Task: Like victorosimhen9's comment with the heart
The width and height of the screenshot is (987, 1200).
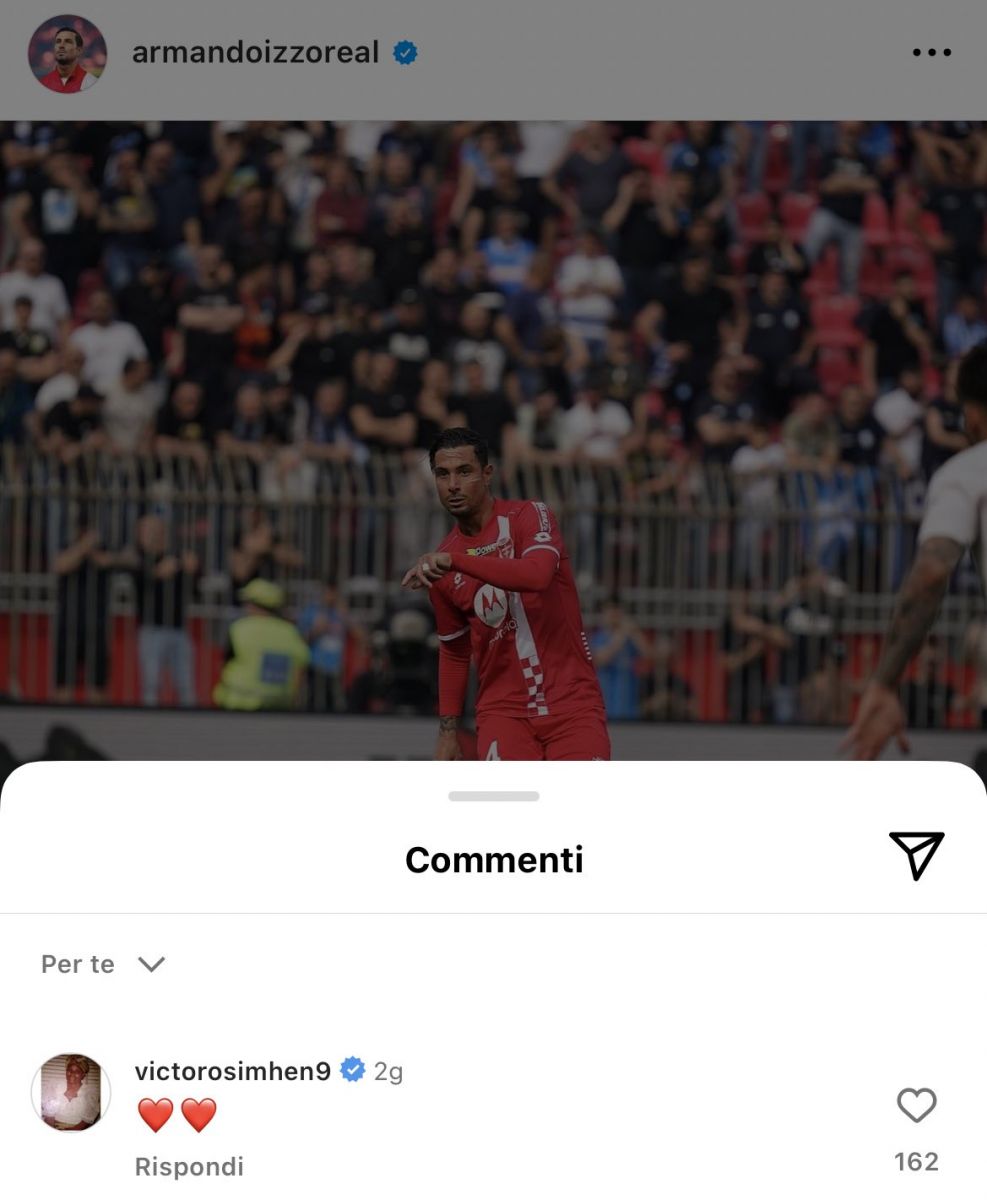Action: pyautogui.click(x=916, y=1105)
